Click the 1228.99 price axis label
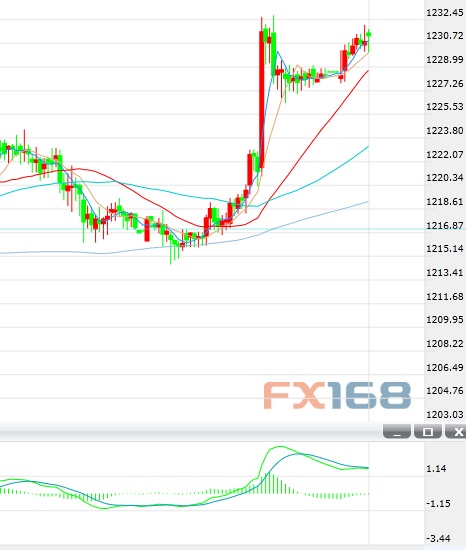This screenshot has width=467, height=550. point(445,60)
